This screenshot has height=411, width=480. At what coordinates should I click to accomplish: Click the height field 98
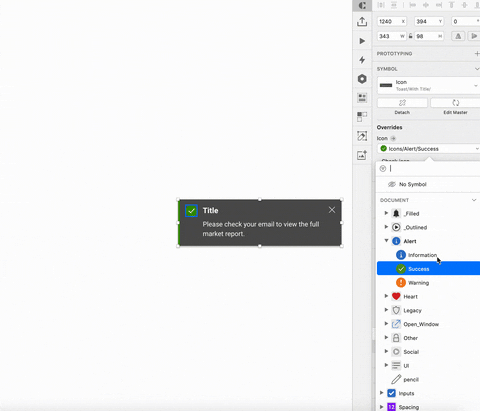tap(429, 36)
